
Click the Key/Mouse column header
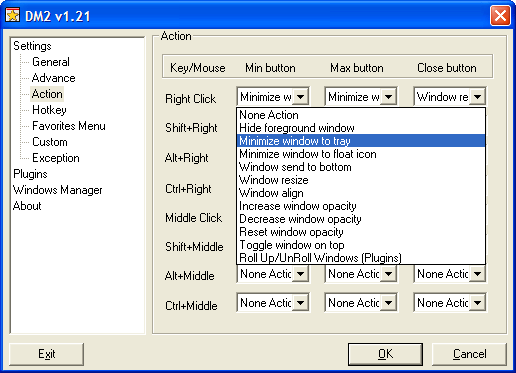point(198,68)
